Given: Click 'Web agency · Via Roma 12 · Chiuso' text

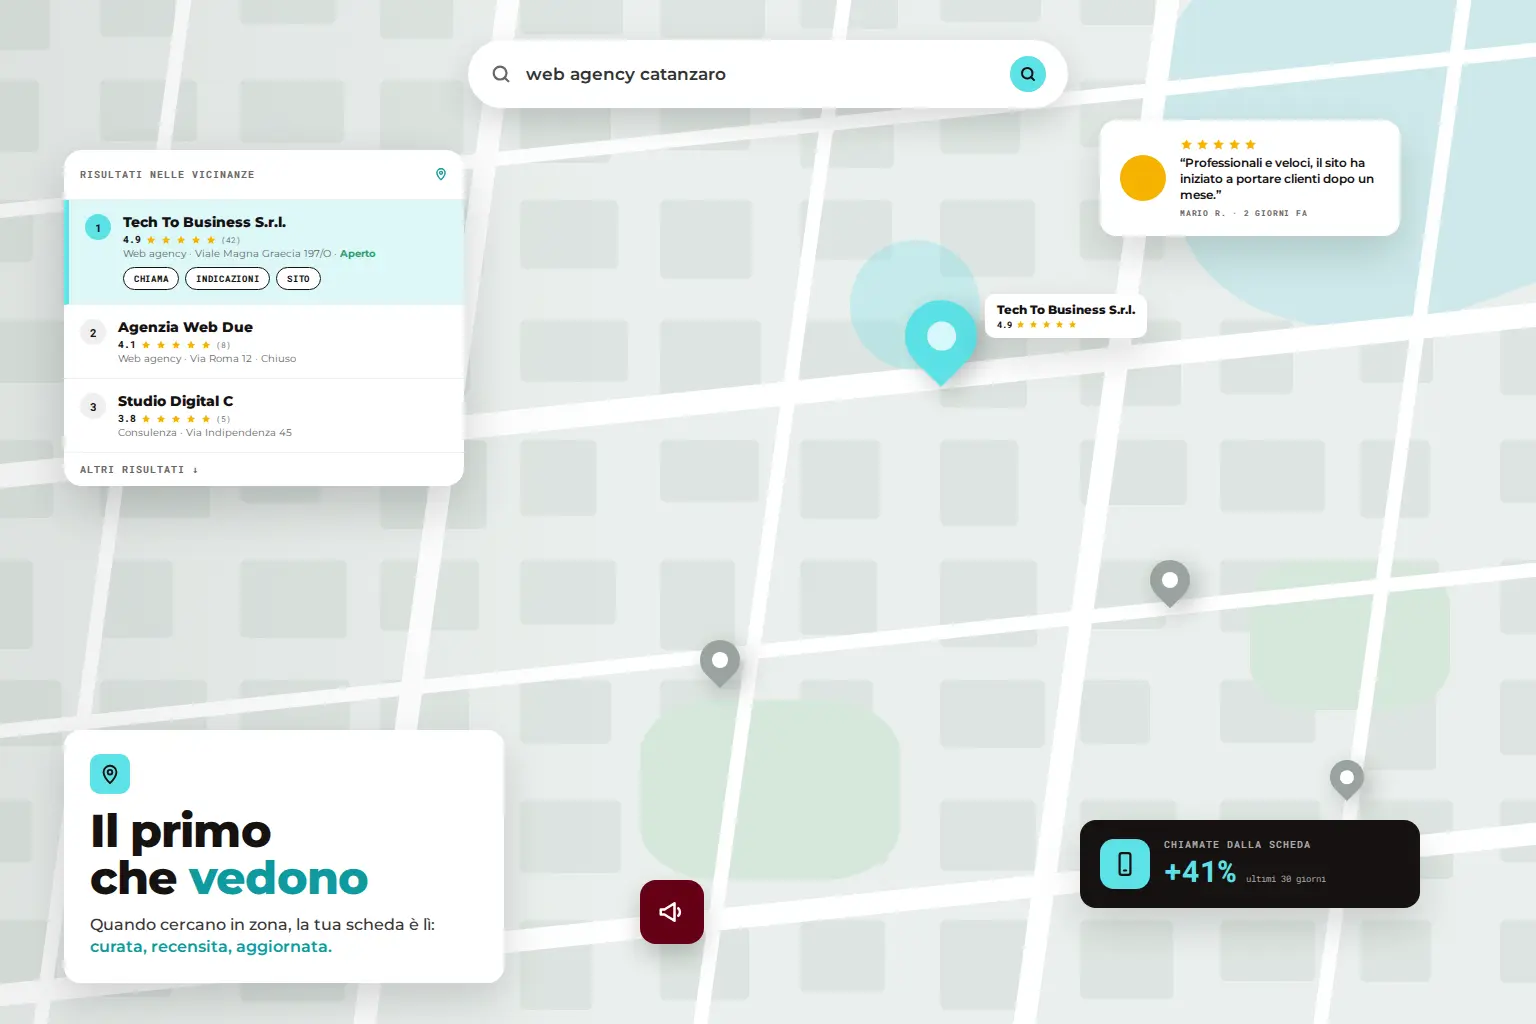Looking at the screenshot, I should tap(207, 359).
